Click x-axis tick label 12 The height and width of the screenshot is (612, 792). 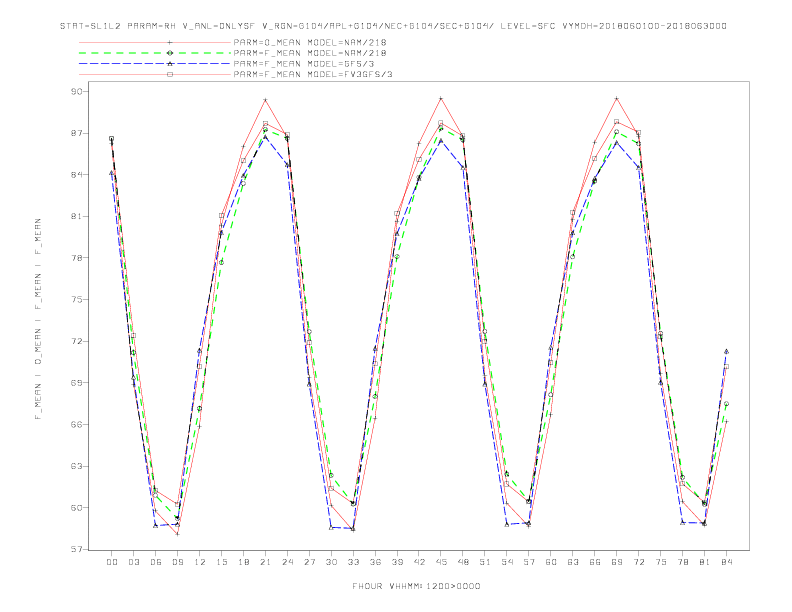(x=200, y=562)
